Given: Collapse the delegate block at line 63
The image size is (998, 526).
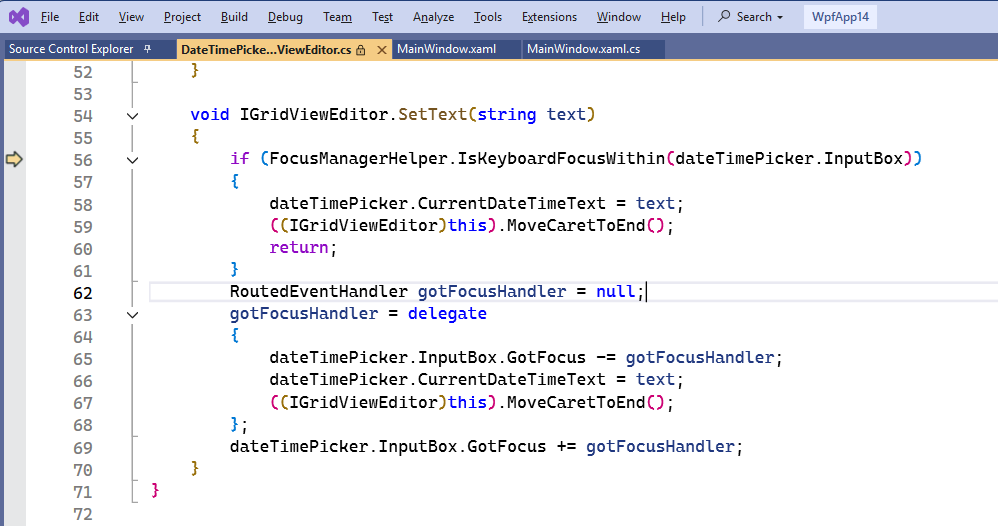Looking at the screenshot, I should (x=133, y=314).
